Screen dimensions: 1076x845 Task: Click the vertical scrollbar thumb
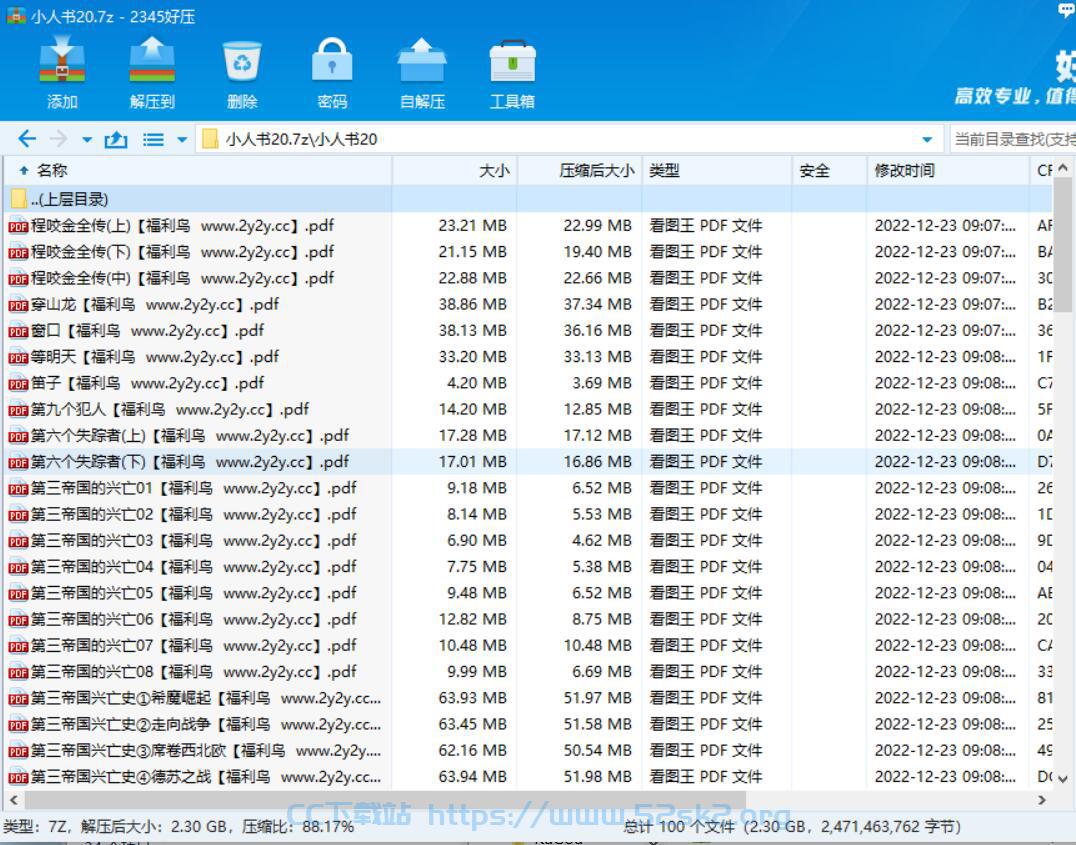pyautogui.click(x=1062, y=247)
